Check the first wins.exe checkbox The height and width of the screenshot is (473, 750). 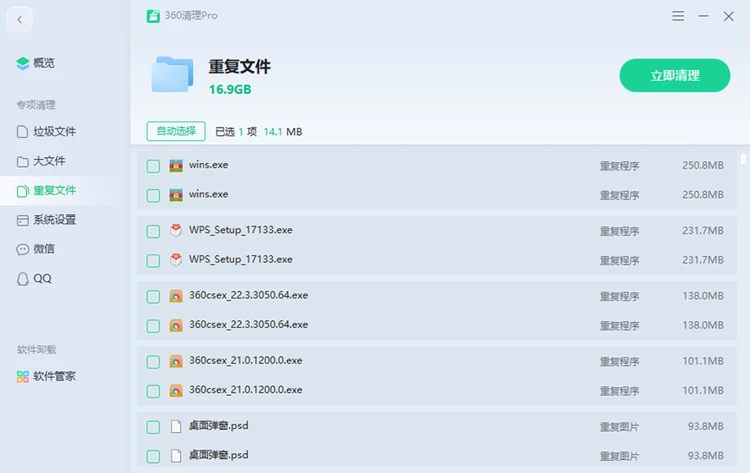coord(153,166)
